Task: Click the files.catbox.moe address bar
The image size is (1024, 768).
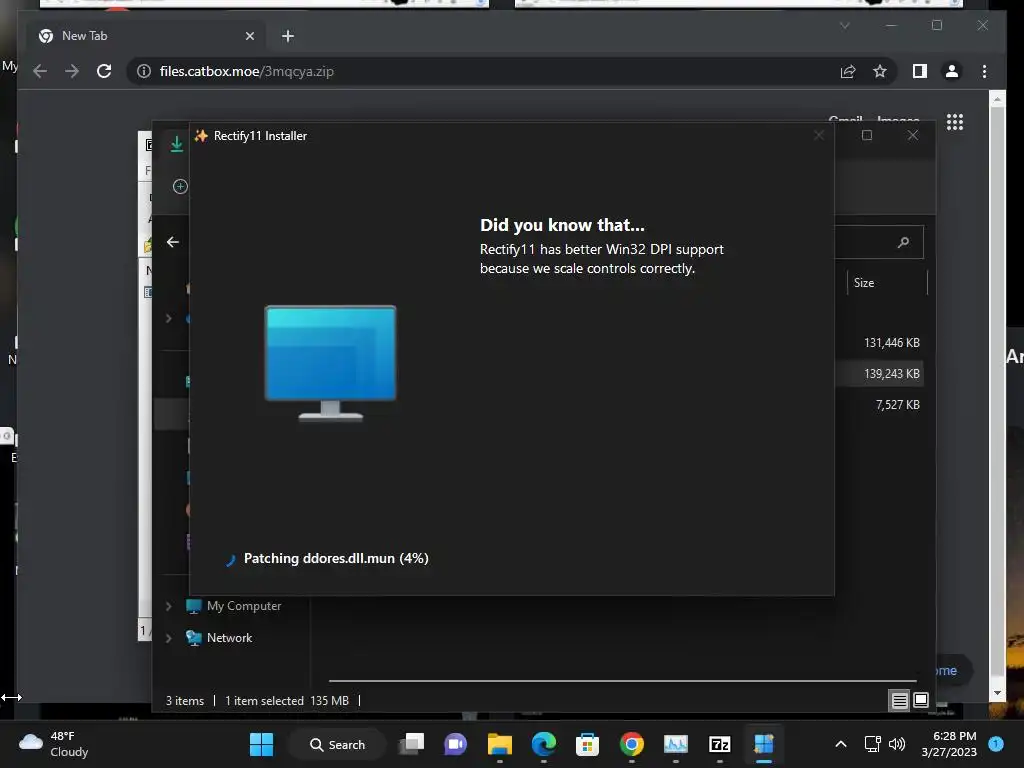Action: 483,71
